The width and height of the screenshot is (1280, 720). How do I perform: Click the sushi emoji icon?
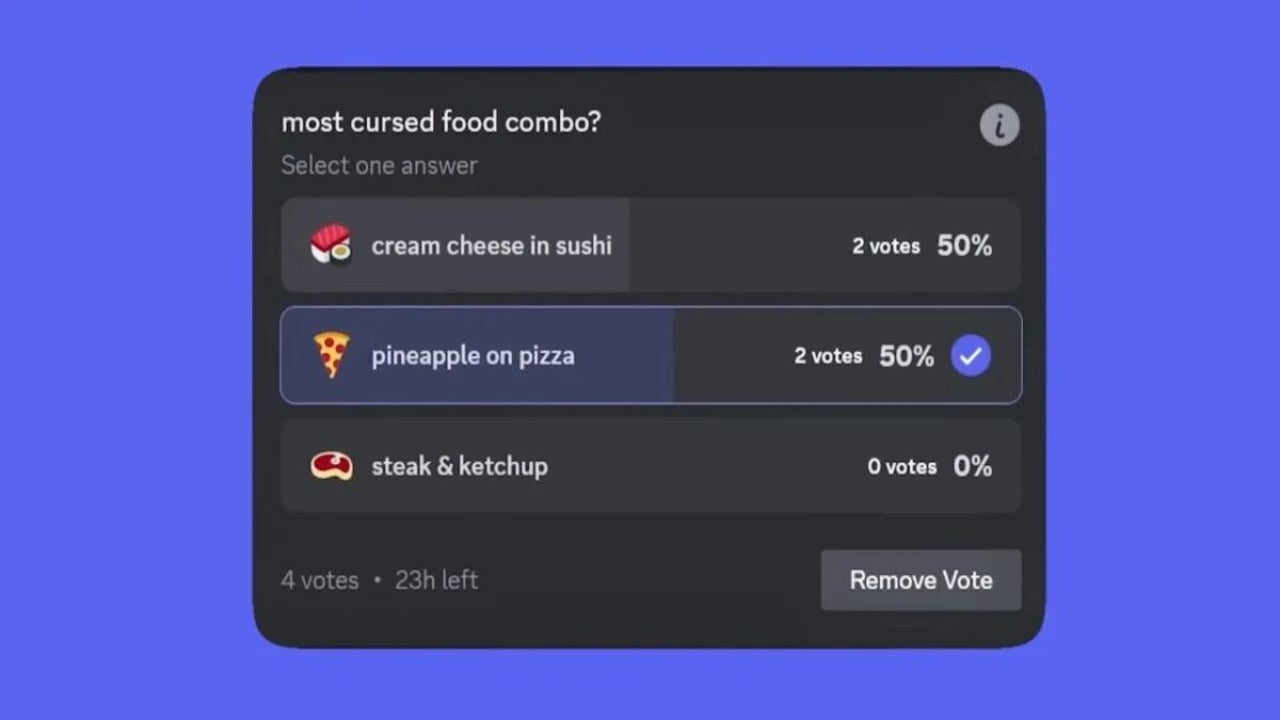click(x=331, y=245)
